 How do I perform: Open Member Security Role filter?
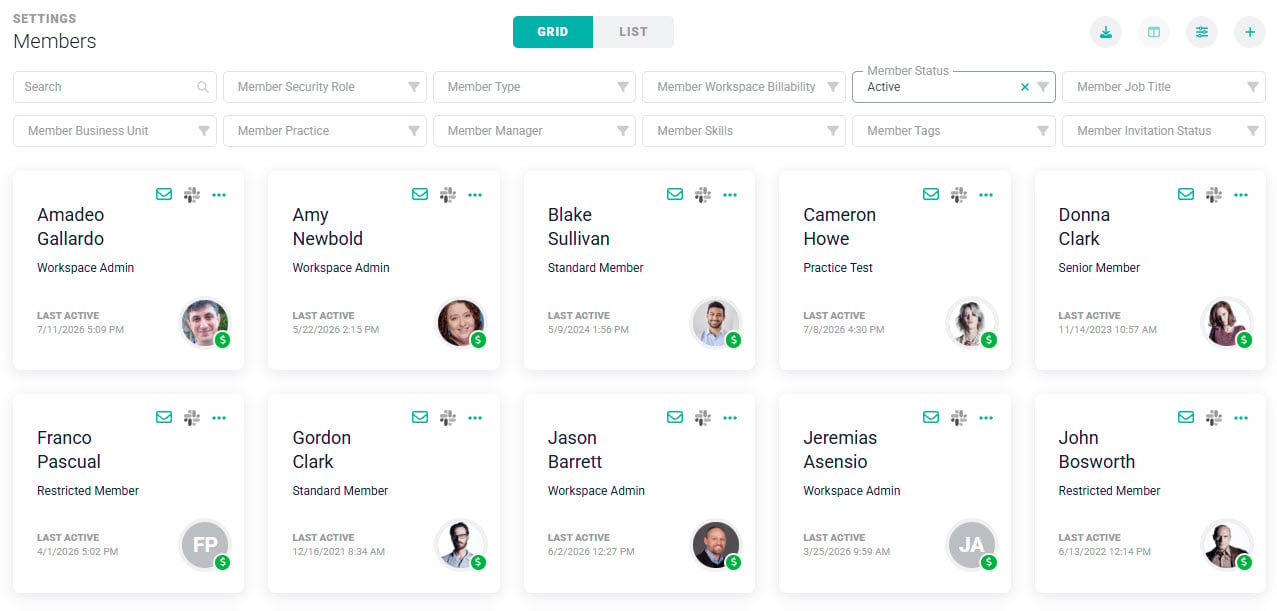click(325, 87)
